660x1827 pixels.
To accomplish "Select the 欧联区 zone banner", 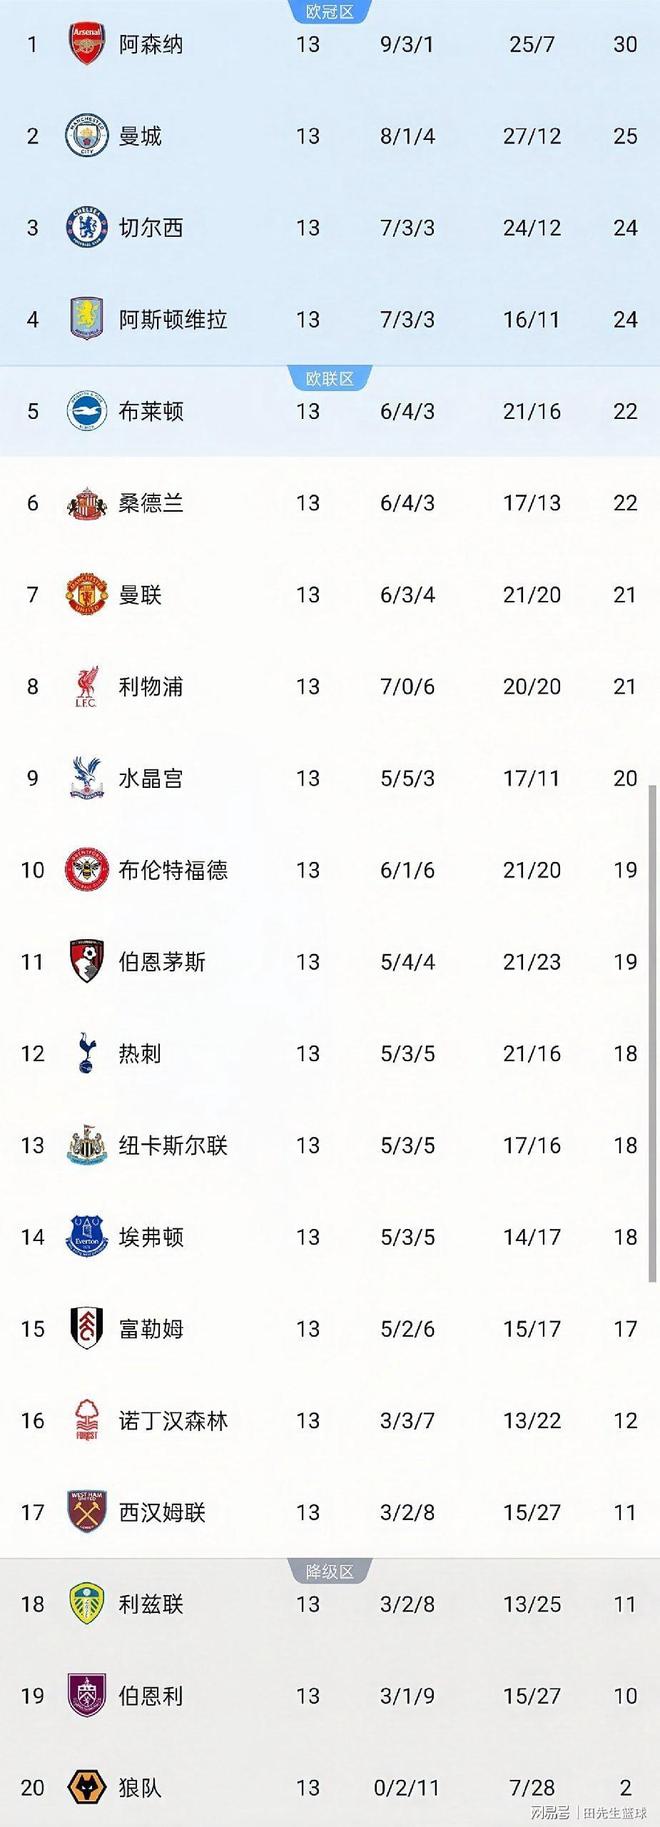I will 330,375.
